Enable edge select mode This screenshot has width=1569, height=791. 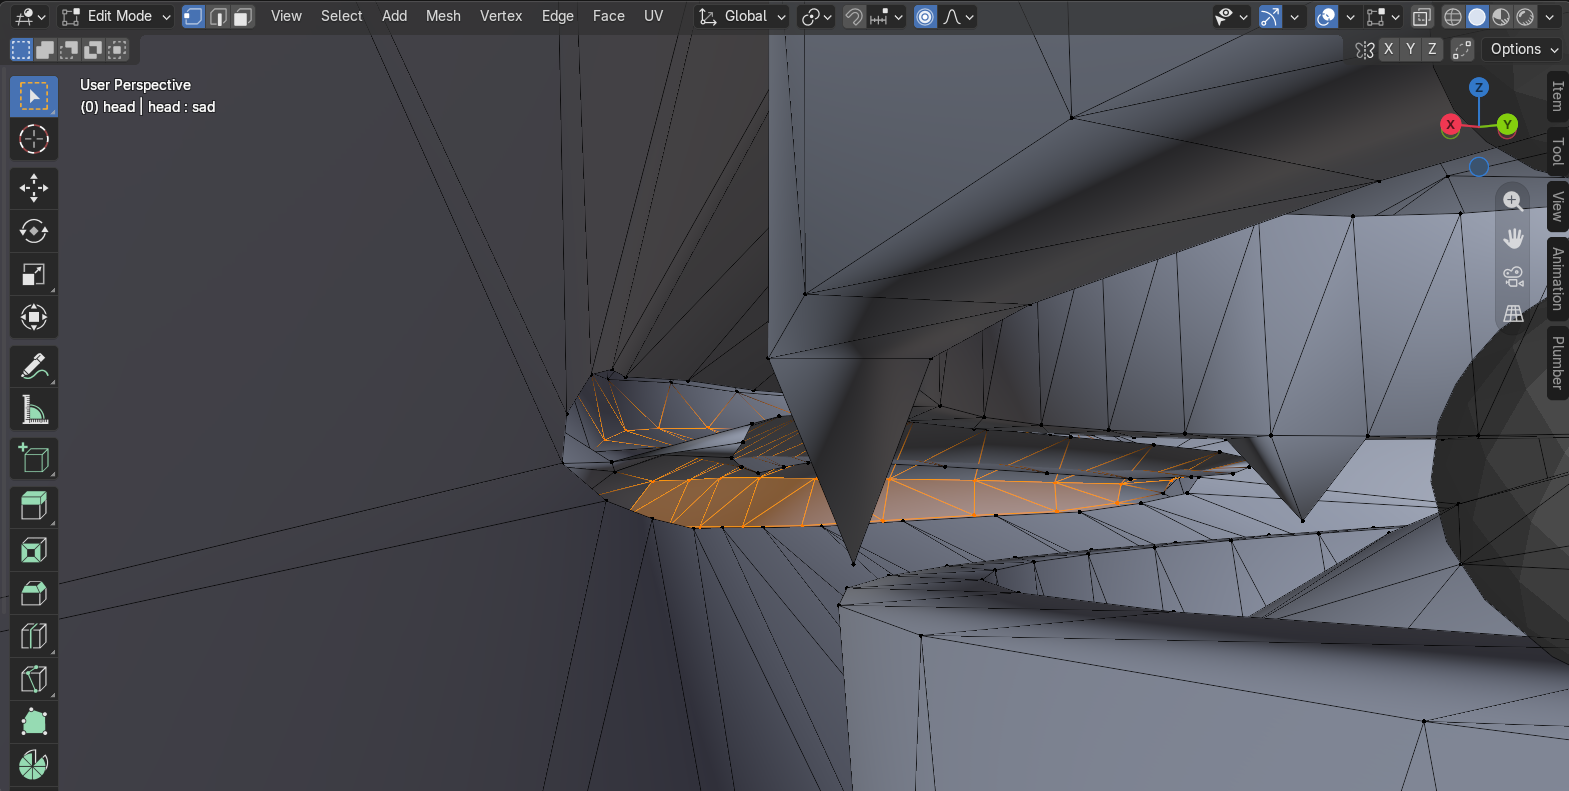pos(218,17)
